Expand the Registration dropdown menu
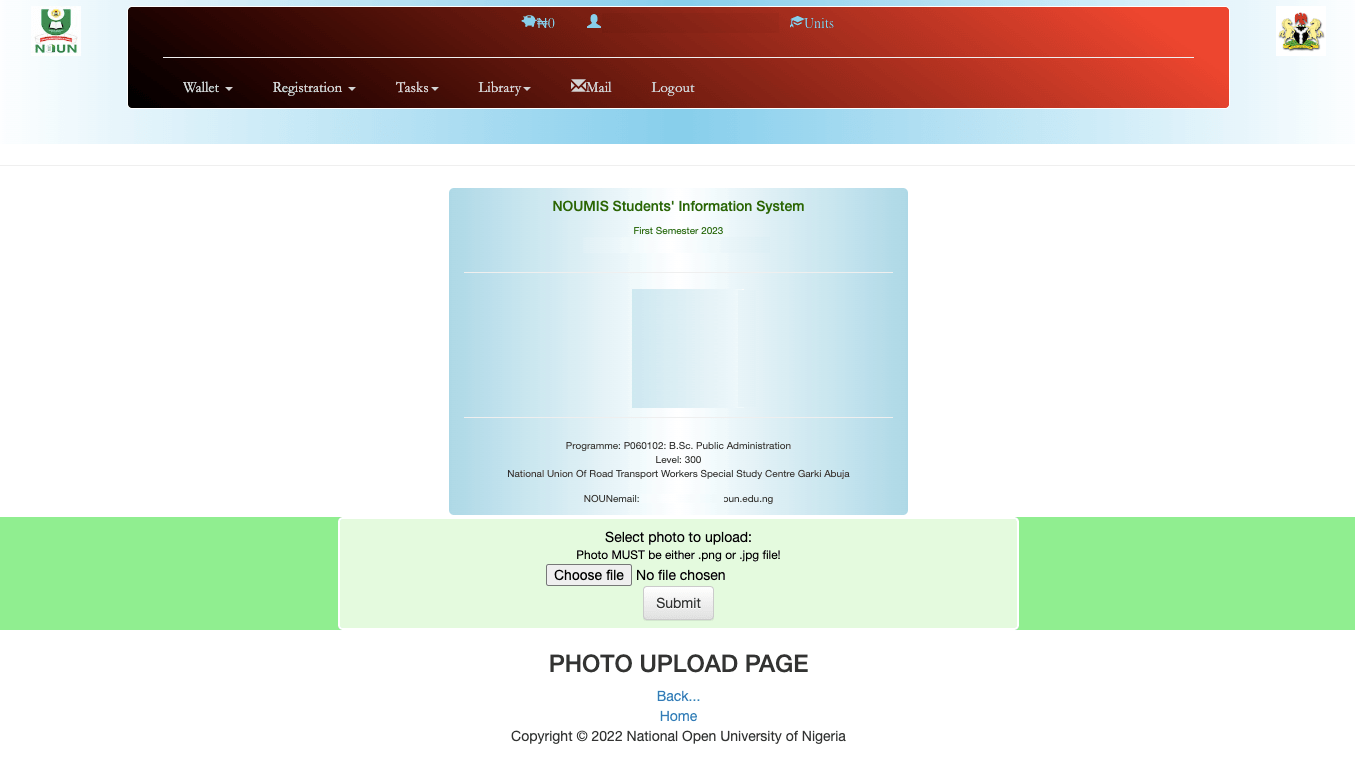The width and height of the screenshot is (1355, 765). tap(314, 88)
